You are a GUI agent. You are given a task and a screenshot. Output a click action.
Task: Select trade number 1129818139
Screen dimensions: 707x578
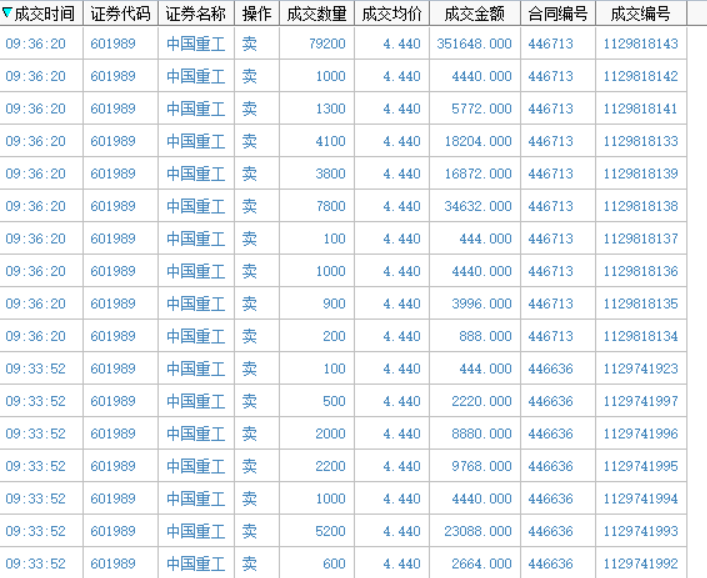pos(641,174)
